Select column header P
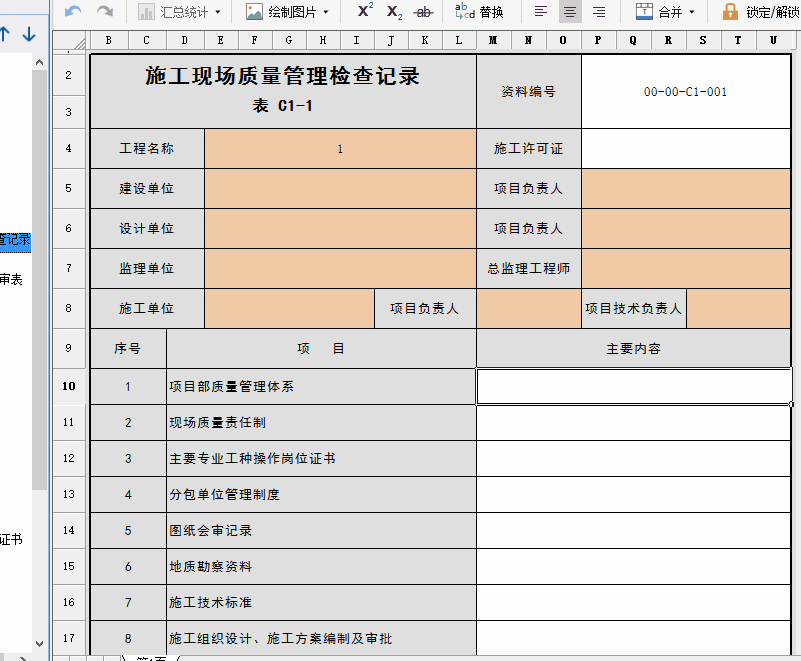801x661 pixels. [x=598, y=40]
